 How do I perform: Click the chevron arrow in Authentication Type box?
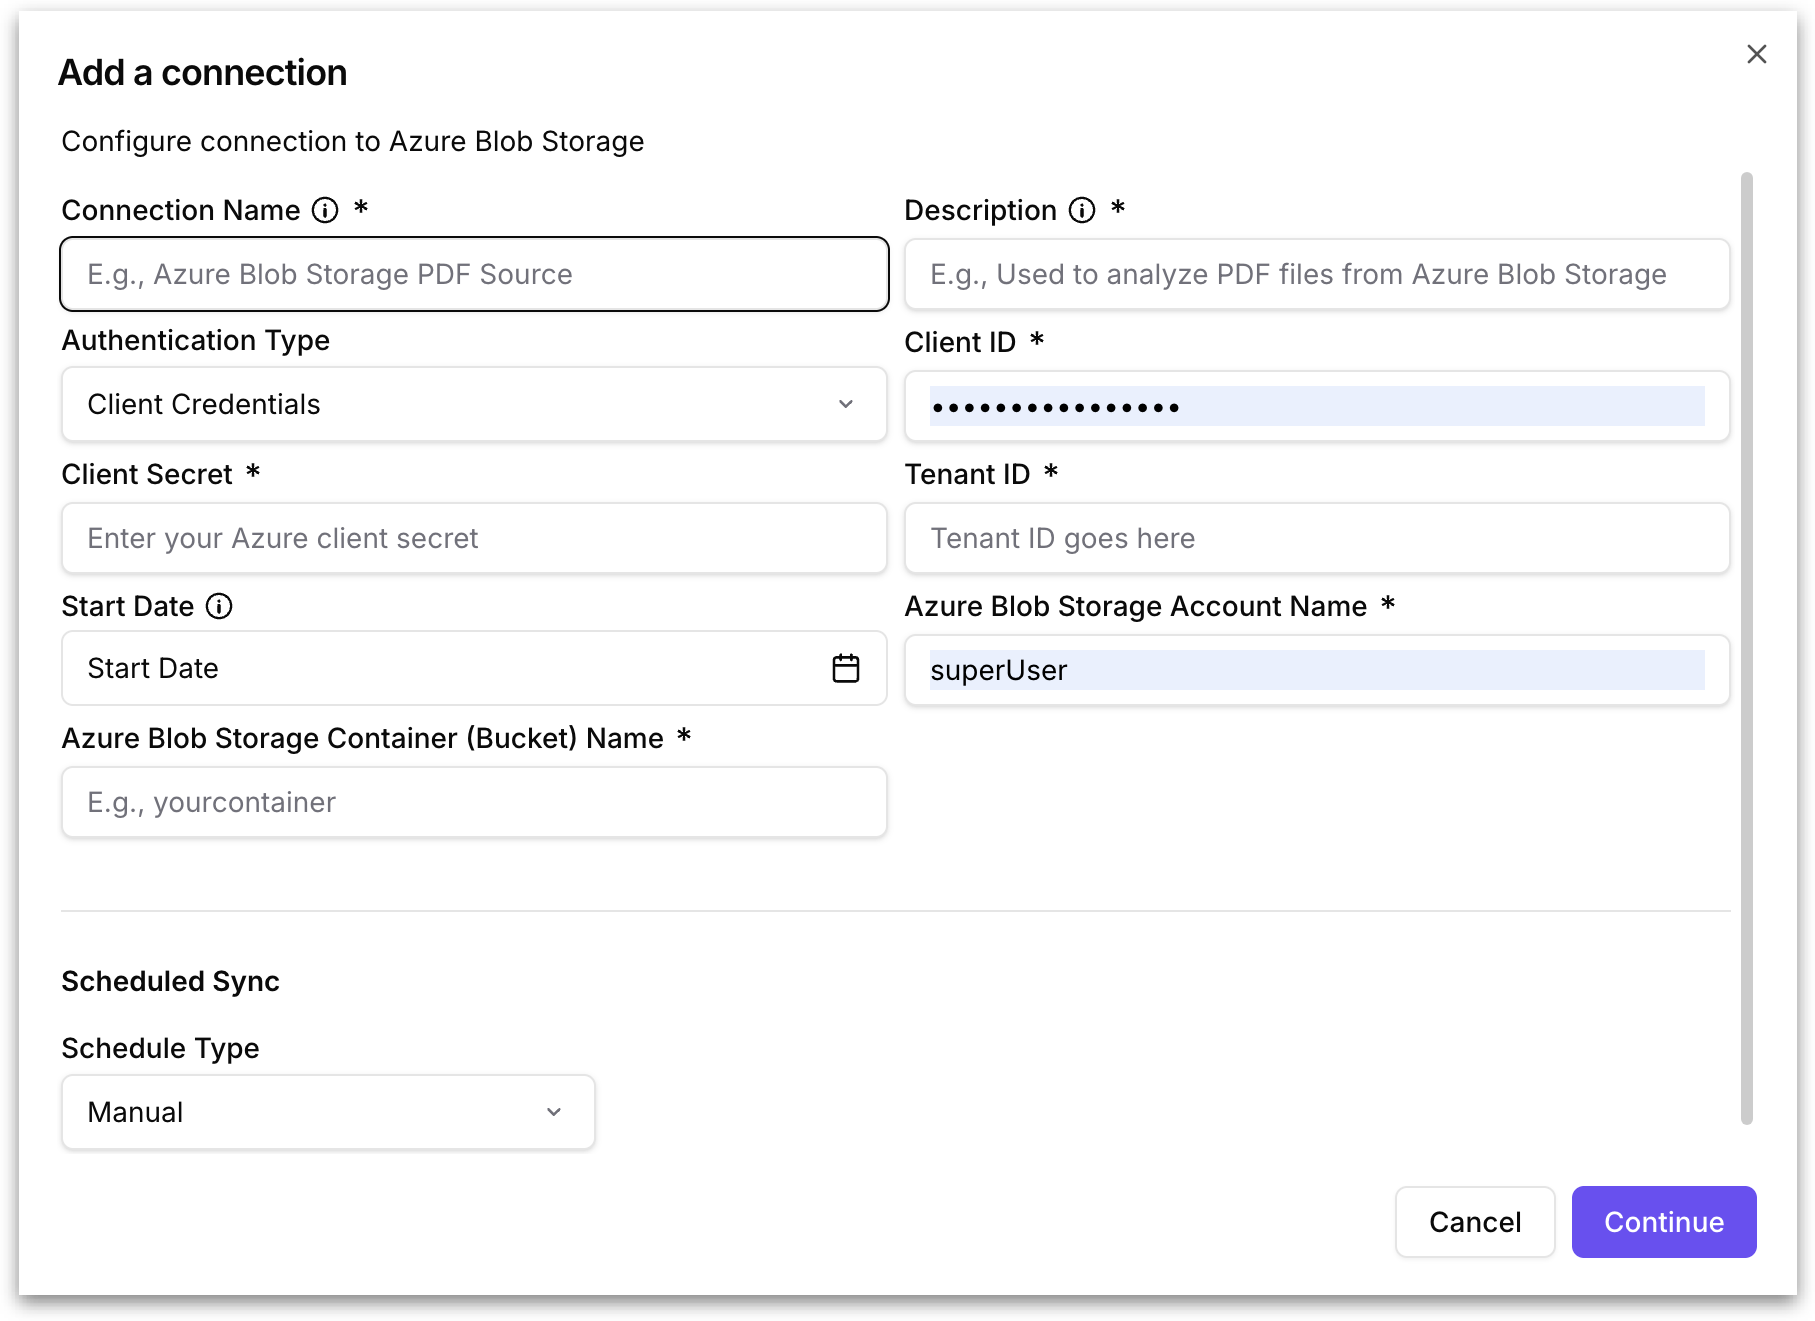coord(845,404)
